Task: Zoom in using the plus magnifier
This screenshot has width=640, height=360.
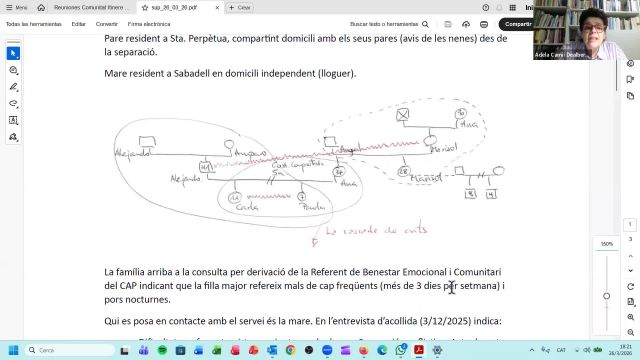Action: point(630,317)
